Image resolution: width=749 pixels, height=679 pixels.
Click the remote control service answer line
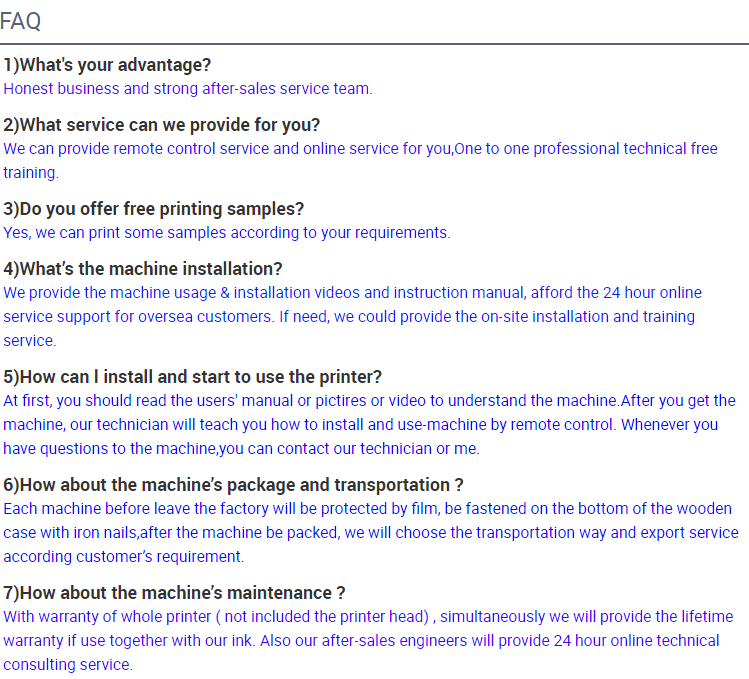point(360,149)
